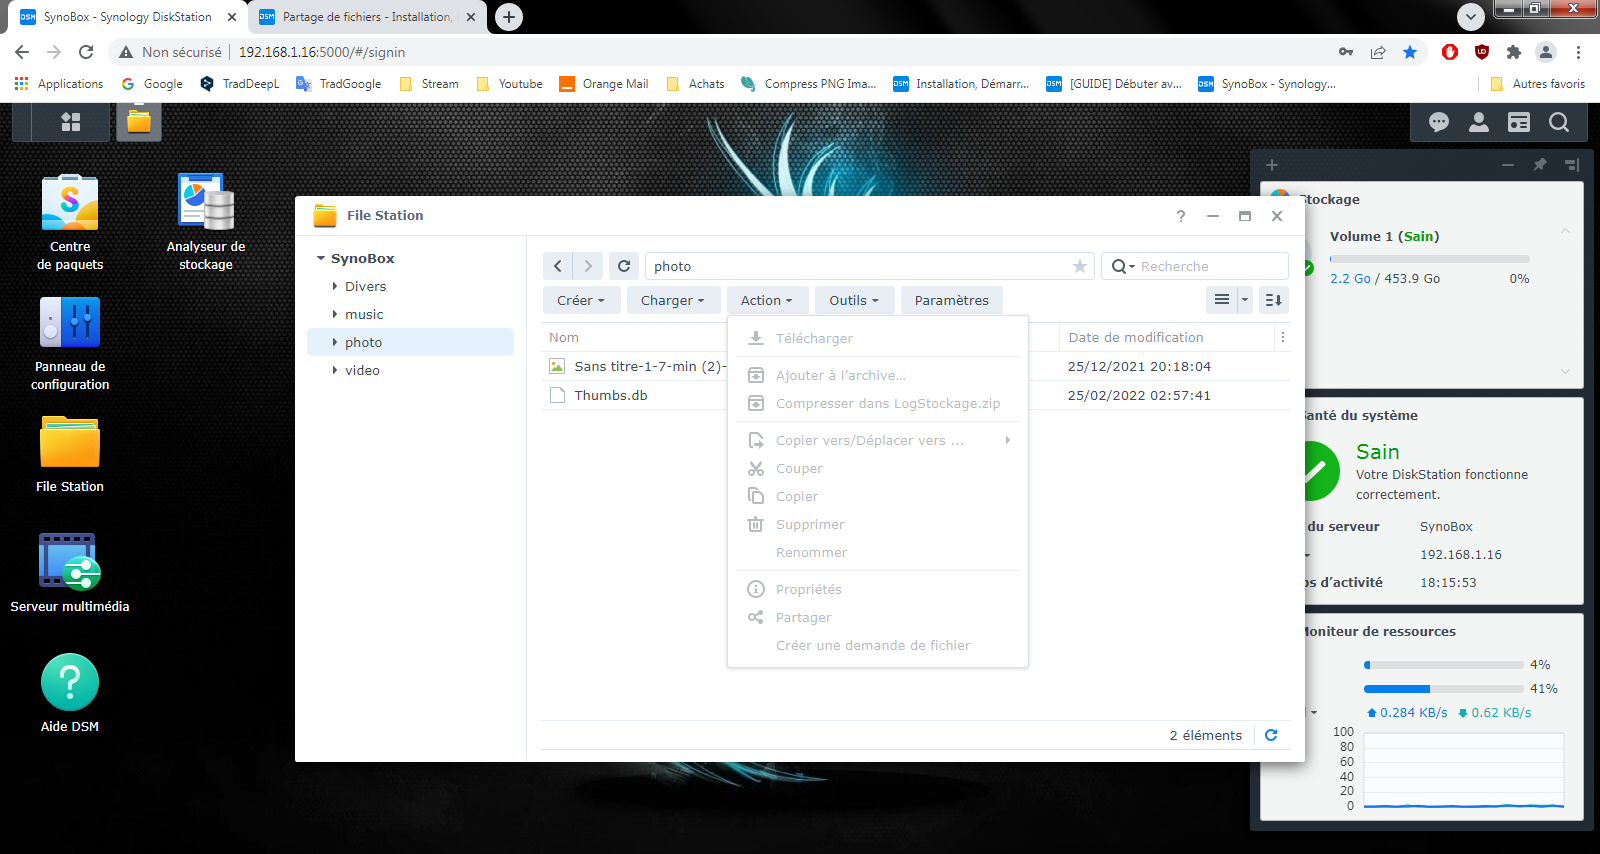Open the Outils dropdown menu
Viewport: 1600px width, 854px height.
coord(853,300)
